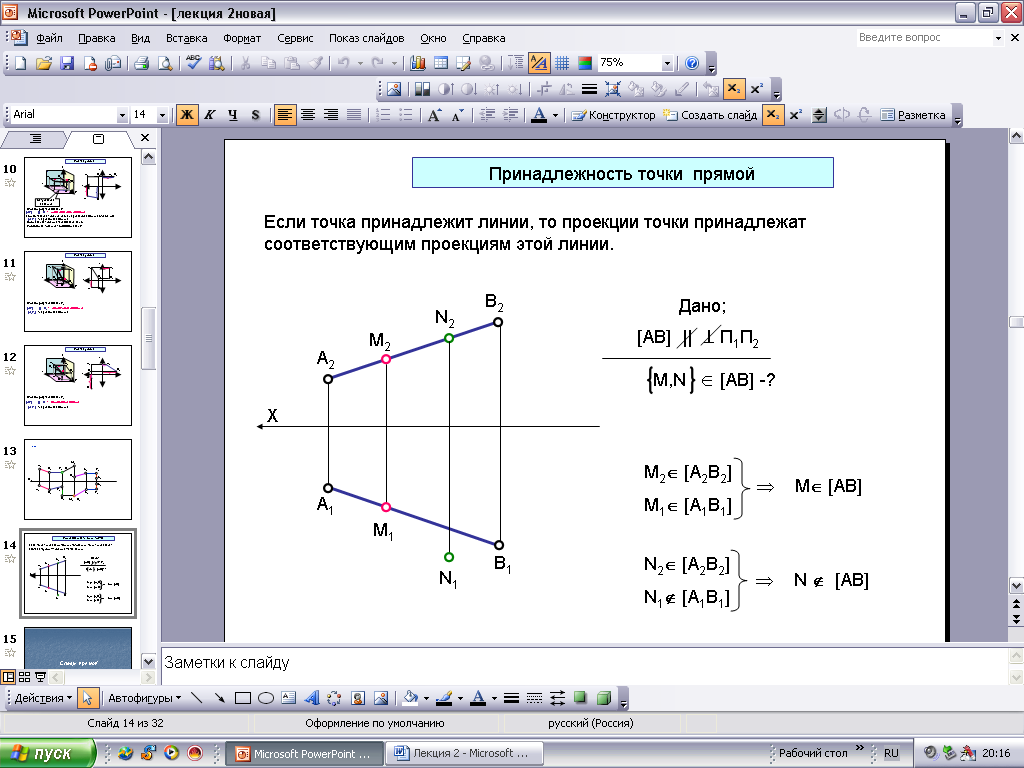This screenshot has width=1024, height=768.
Task: Run the ABC spelling check
Action: [193, 63]
